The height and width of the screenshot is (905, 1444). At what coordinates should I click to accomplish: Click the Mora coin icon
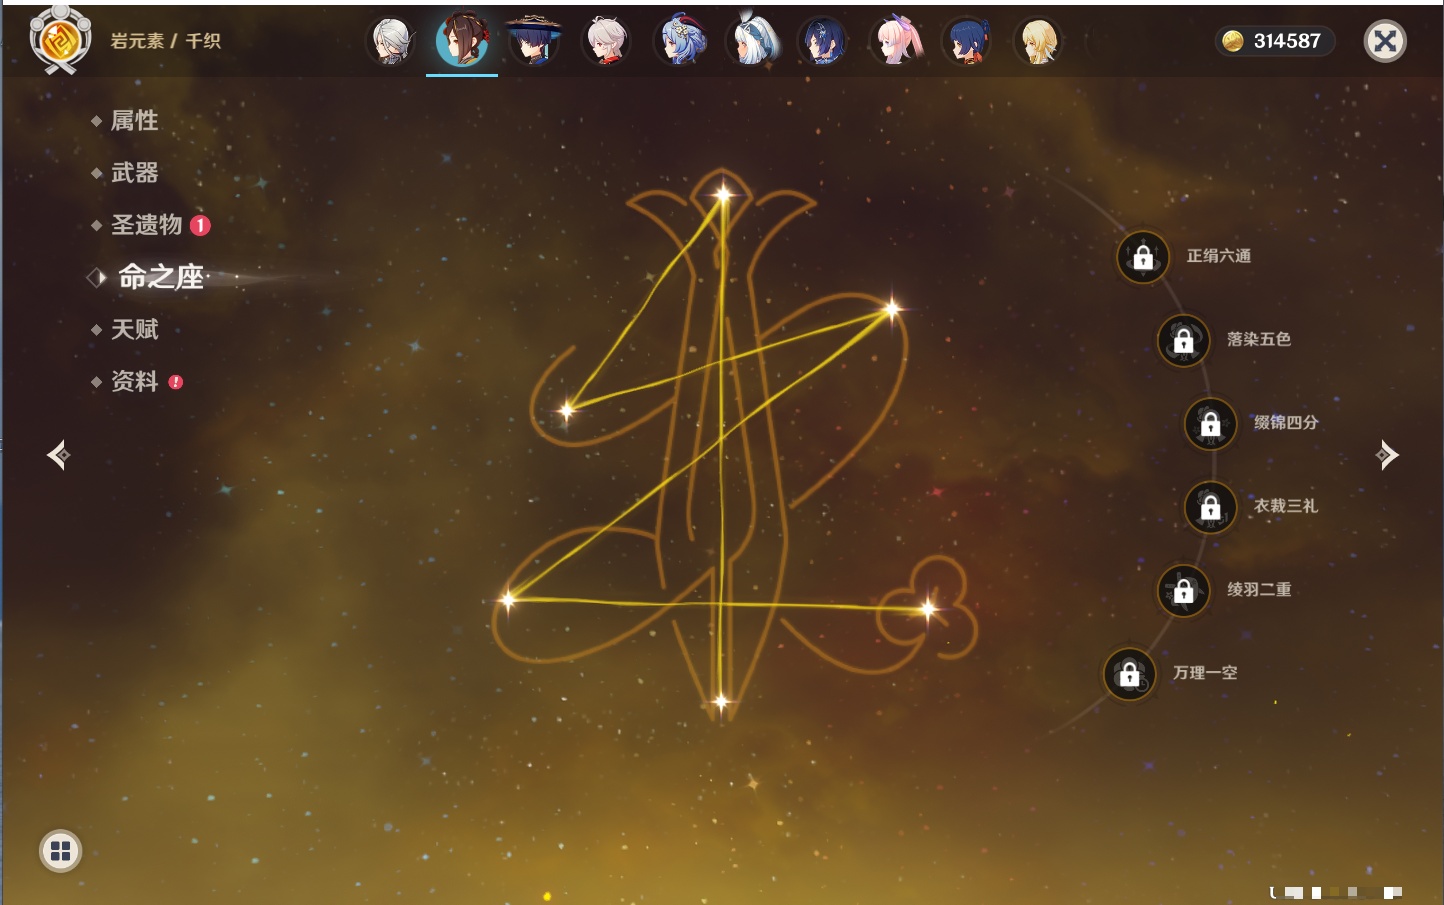[x=1233, y=41]
